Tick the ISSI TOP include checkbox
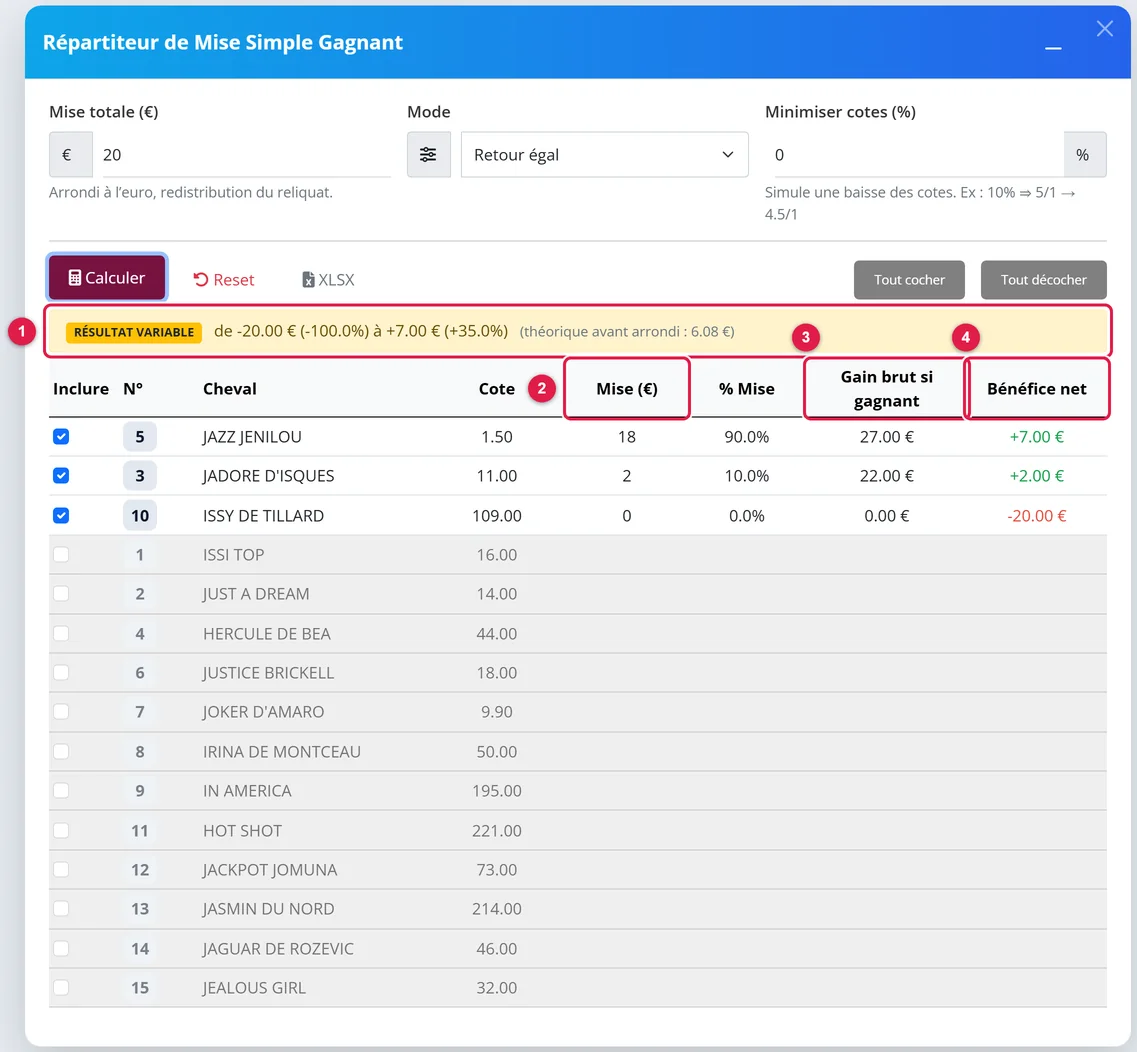The width and height of the screenshot is (1137, 1052). [61, 555]
